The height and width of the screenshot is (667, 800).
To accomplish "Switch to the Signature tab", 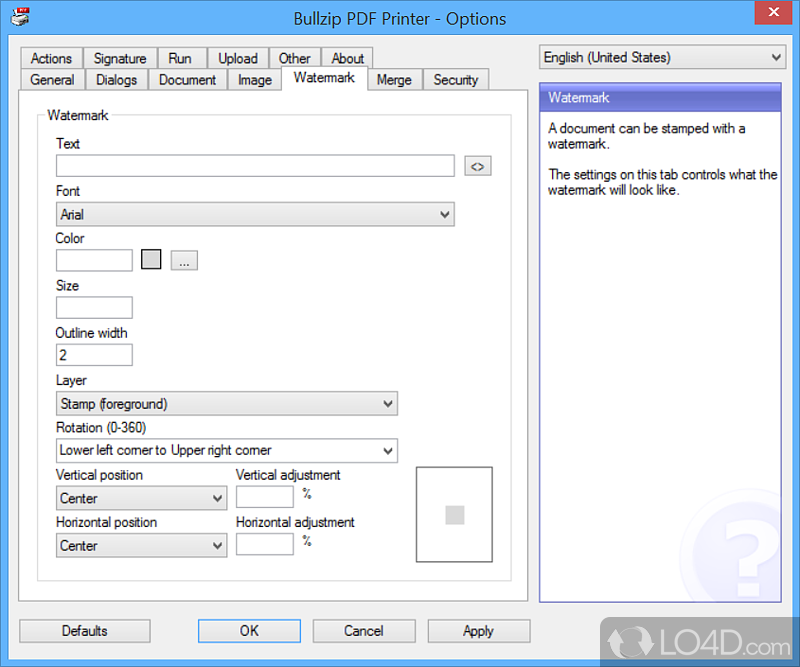I will point(120,58).
